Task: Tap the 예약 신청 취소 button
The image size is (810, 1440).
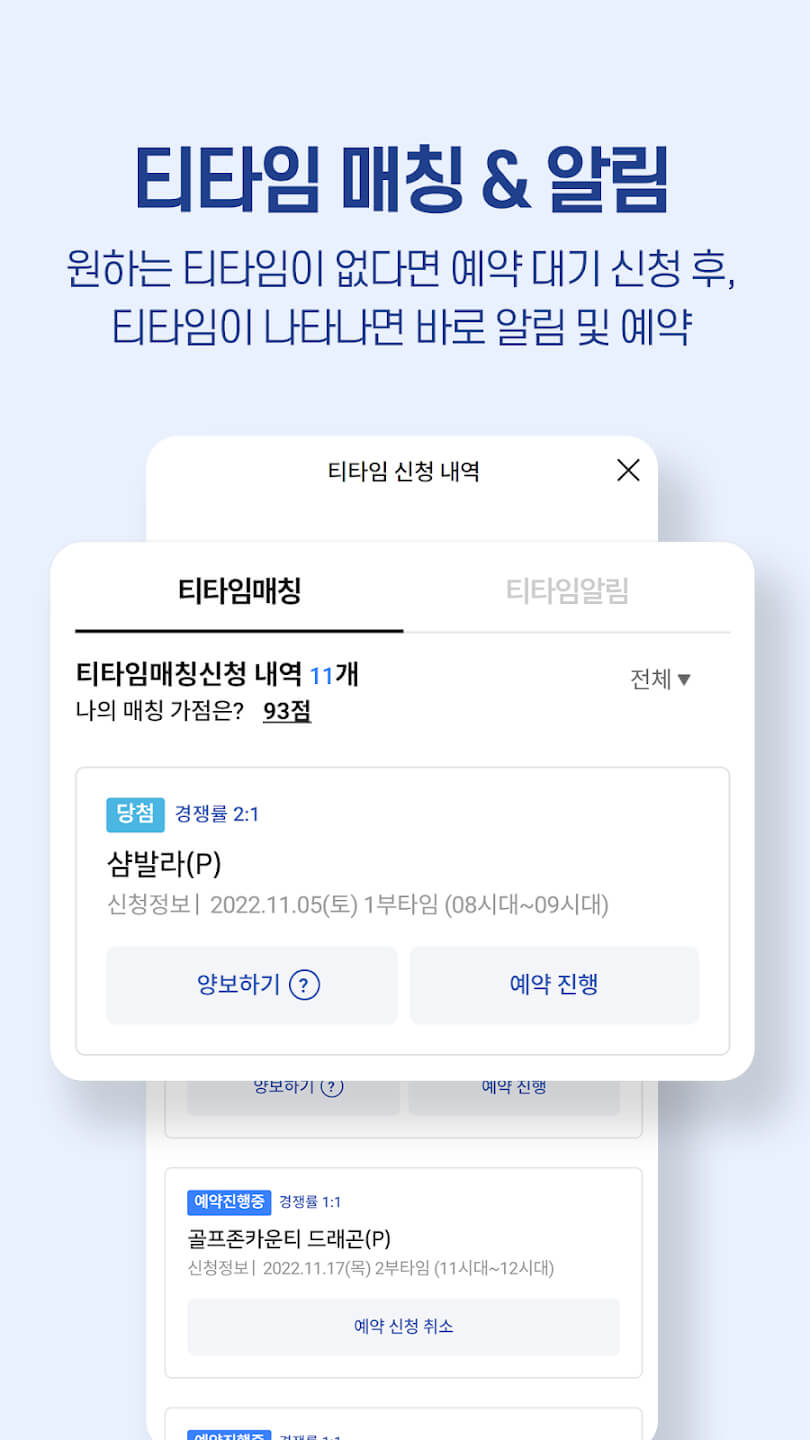Action: click(x=403, y=1326)
